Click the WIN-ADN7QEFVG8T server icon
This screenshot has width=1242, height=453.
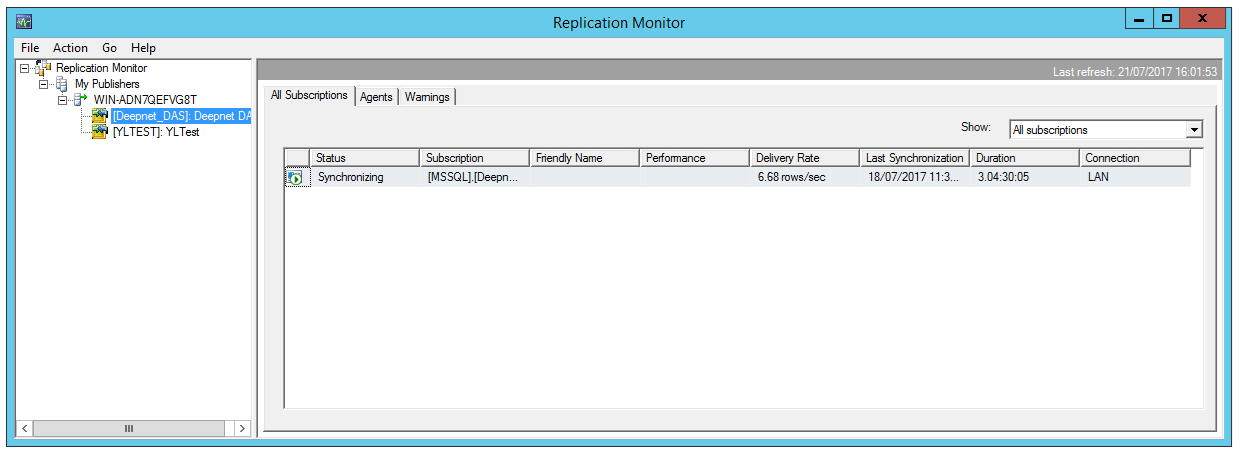pyautogui.click(x=81, y=100)
